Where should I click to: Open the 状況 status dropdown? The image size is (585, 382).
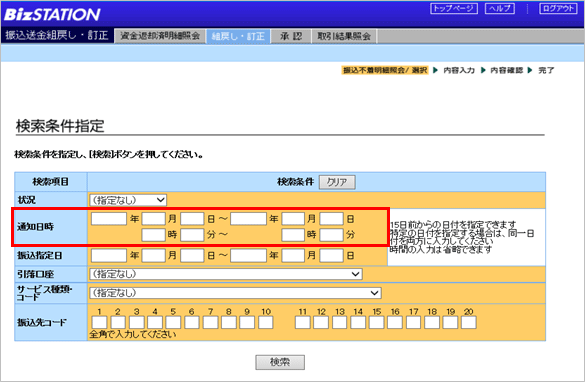(x=128, y=200)
